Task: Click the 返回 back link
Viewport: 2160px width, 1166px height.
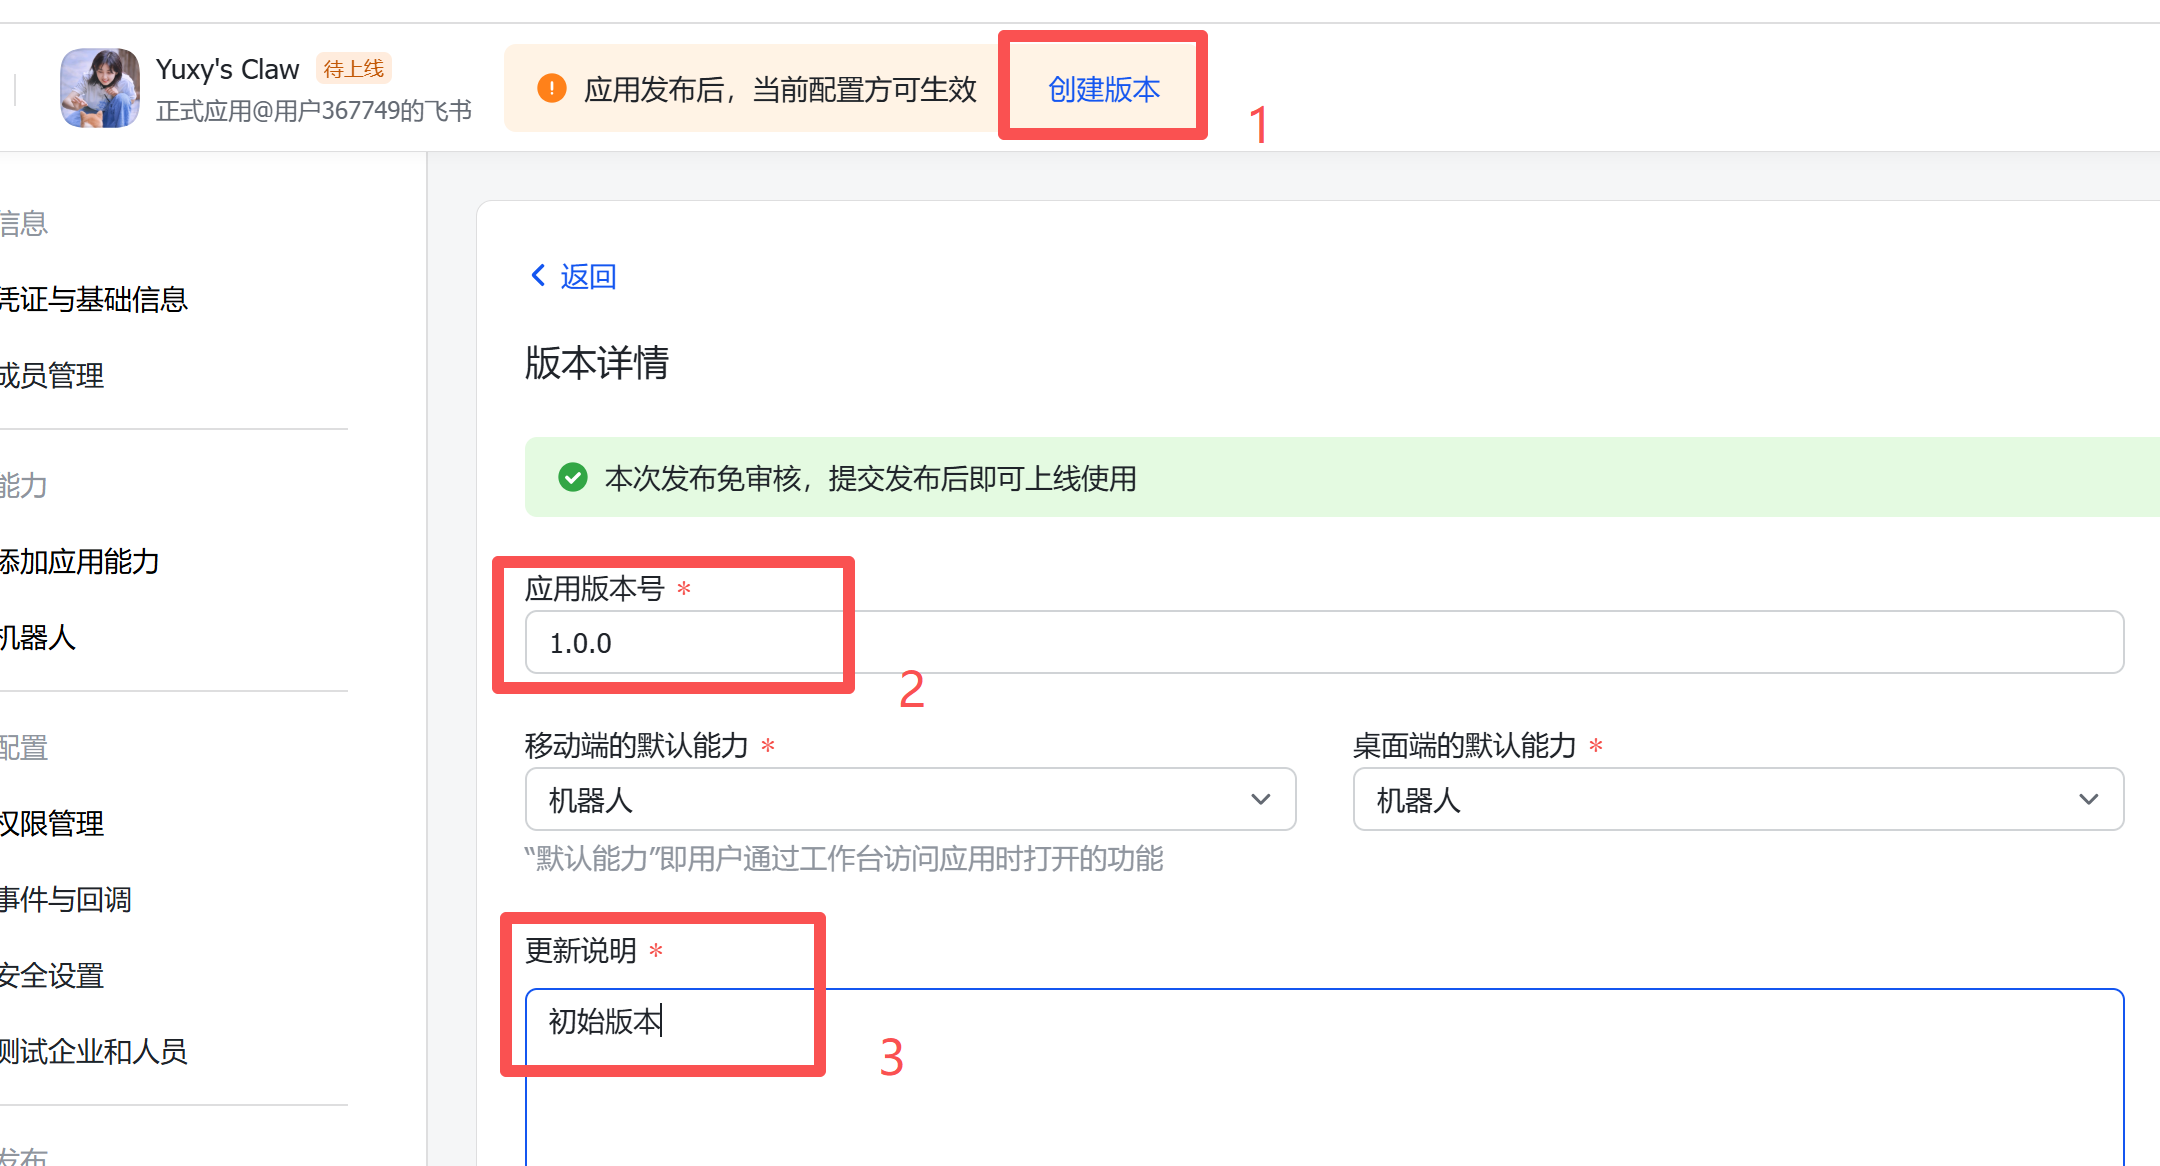Action: tap(588, 276)
